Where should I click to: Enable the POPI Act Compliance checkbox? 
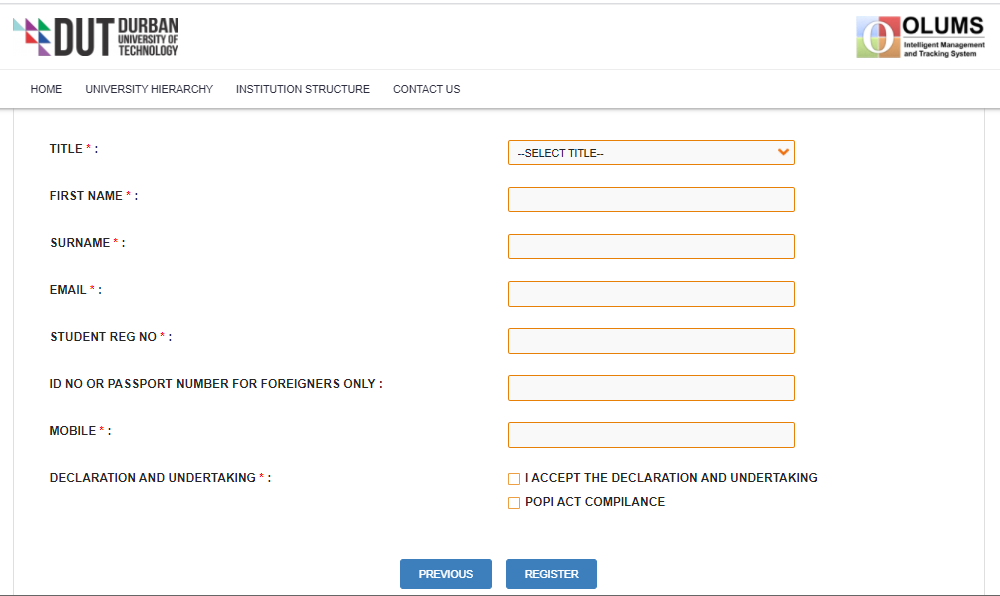[x=514, y=503]
